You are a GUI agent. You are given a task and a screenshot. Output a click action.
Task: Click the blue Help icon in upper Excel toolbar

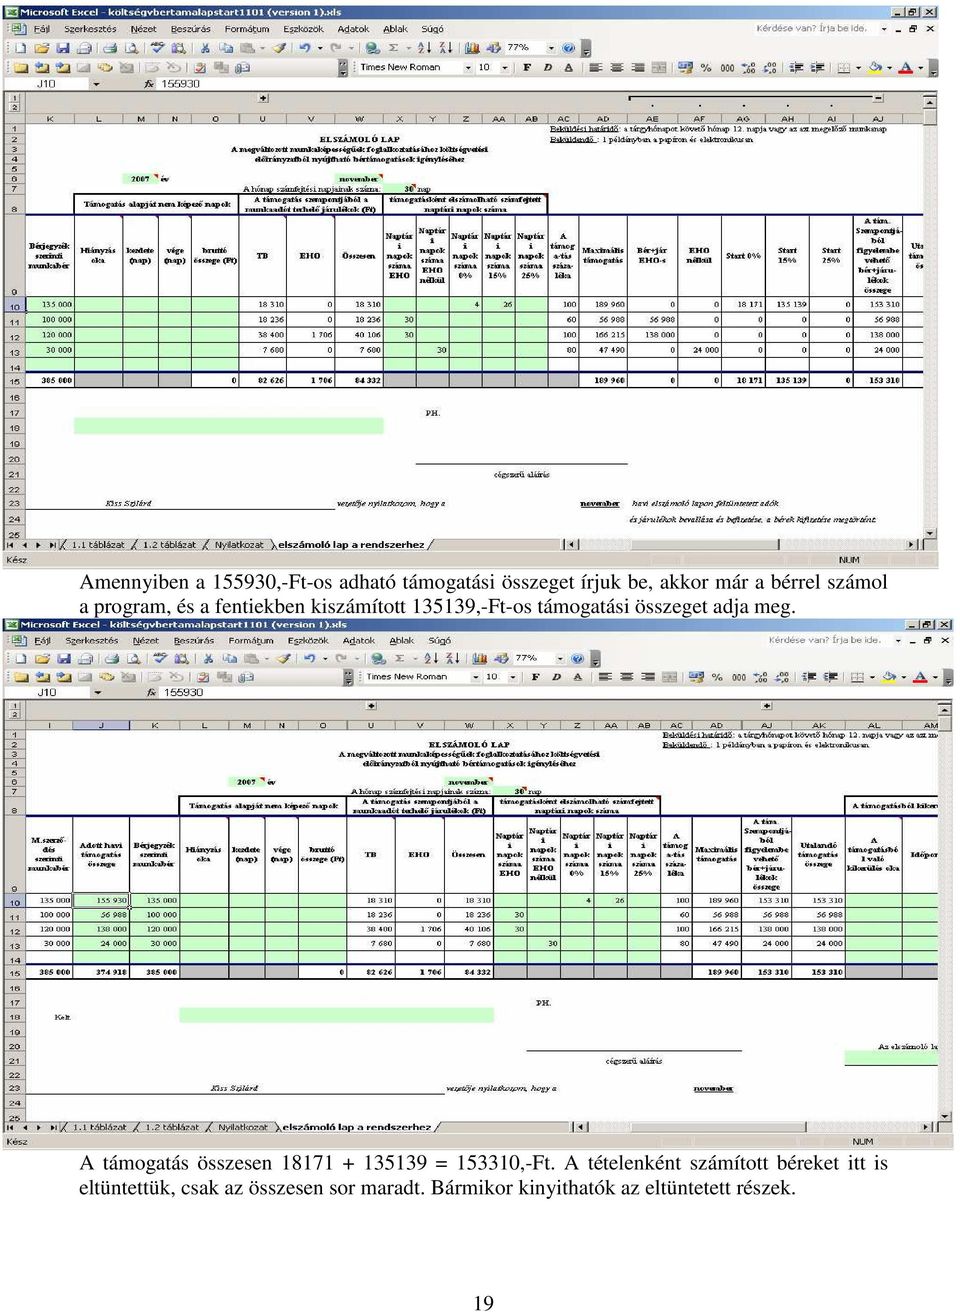568,47
